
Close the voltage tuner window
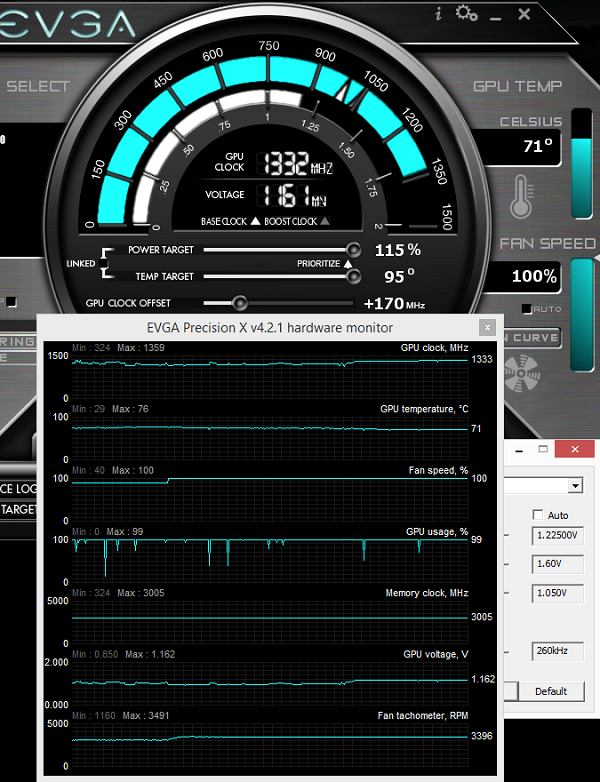(x=575, y=449)
